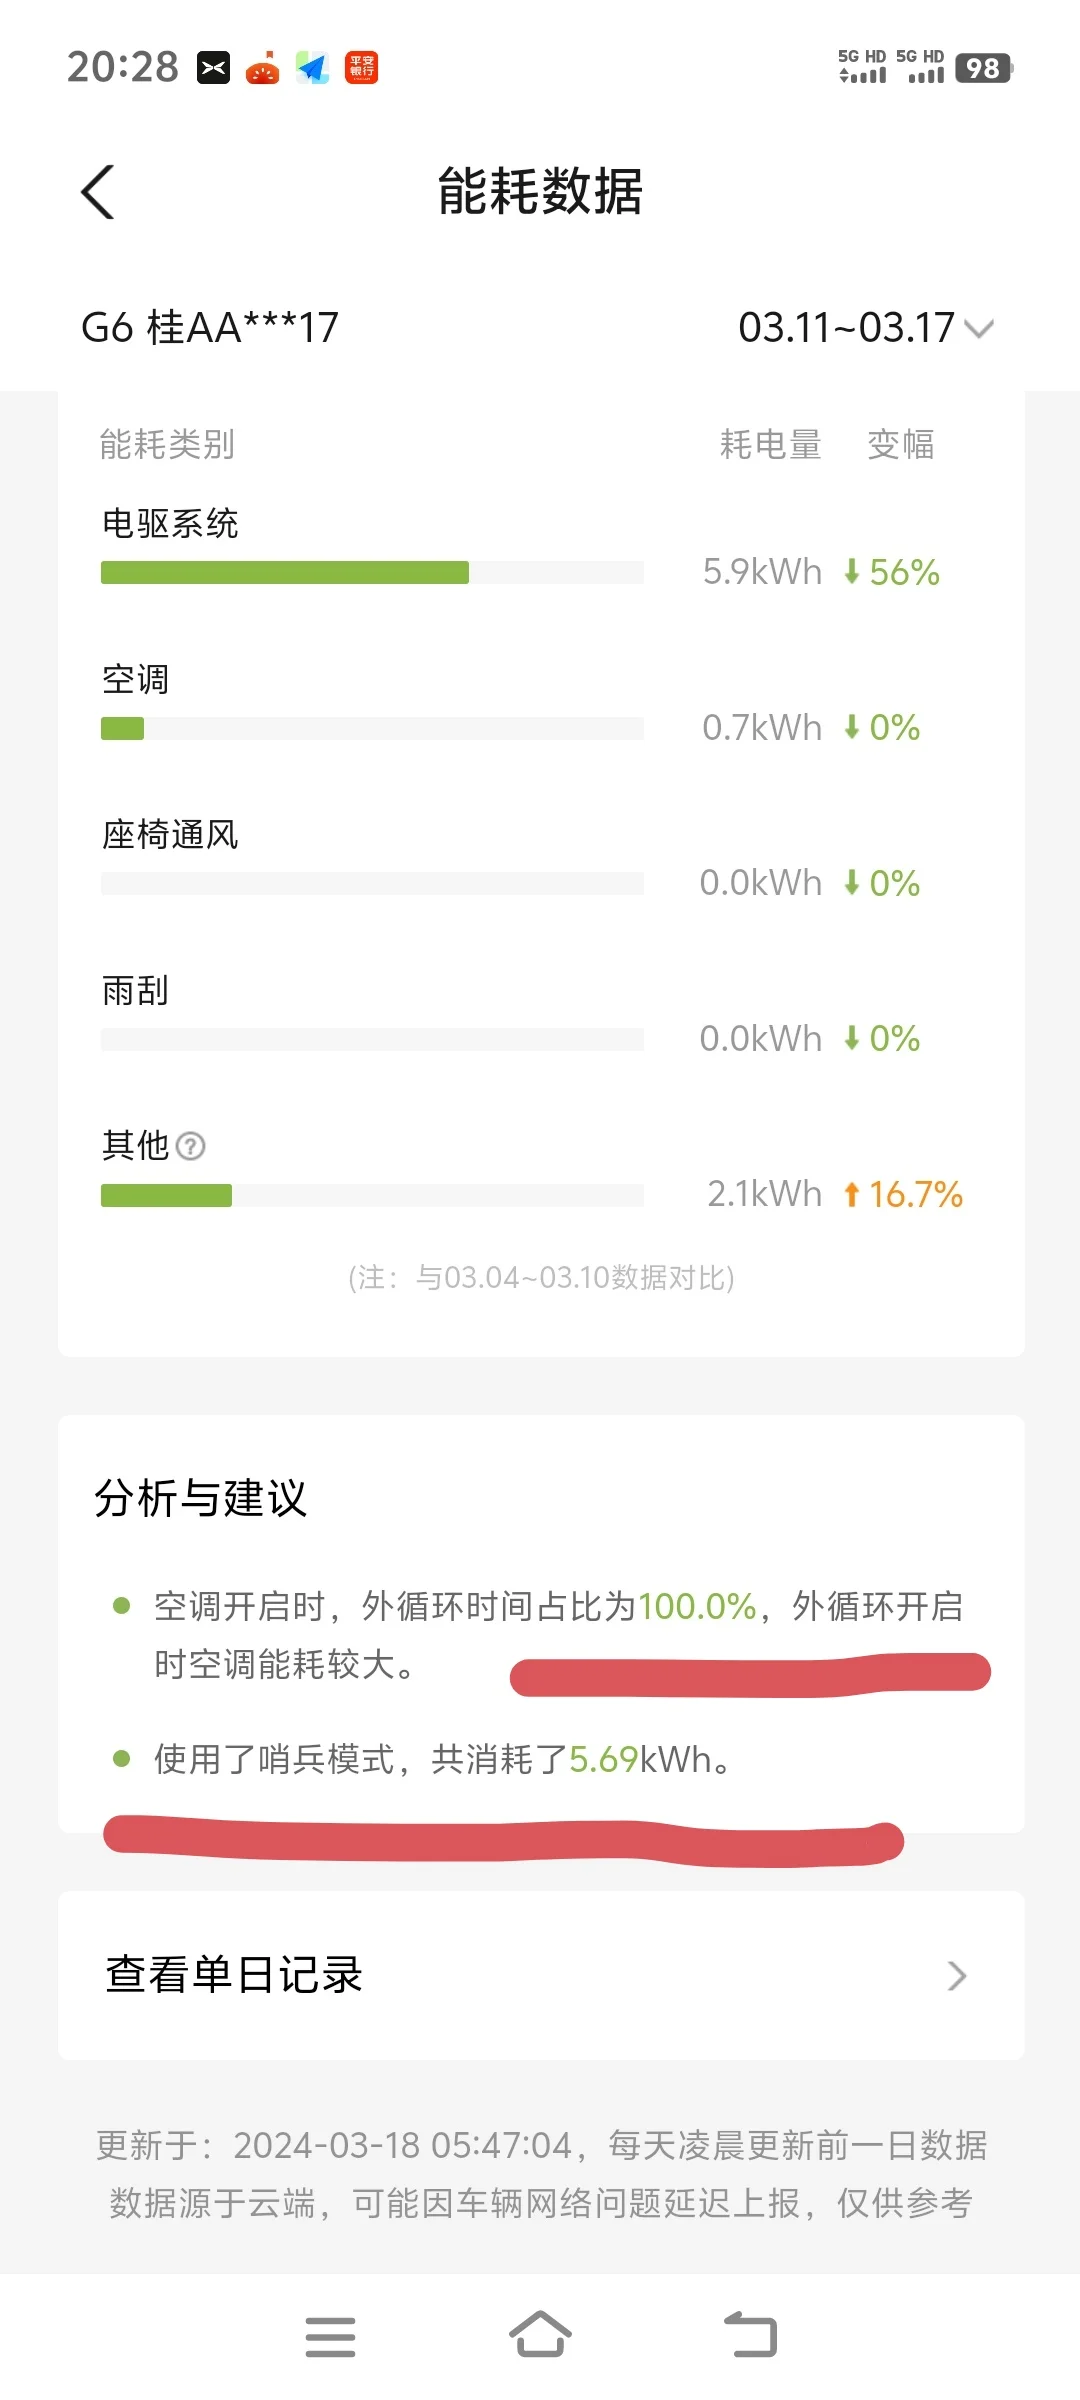Tap the 电驱系统 energy usage bar
The image size is (1080, 2400).
point(372,572)
